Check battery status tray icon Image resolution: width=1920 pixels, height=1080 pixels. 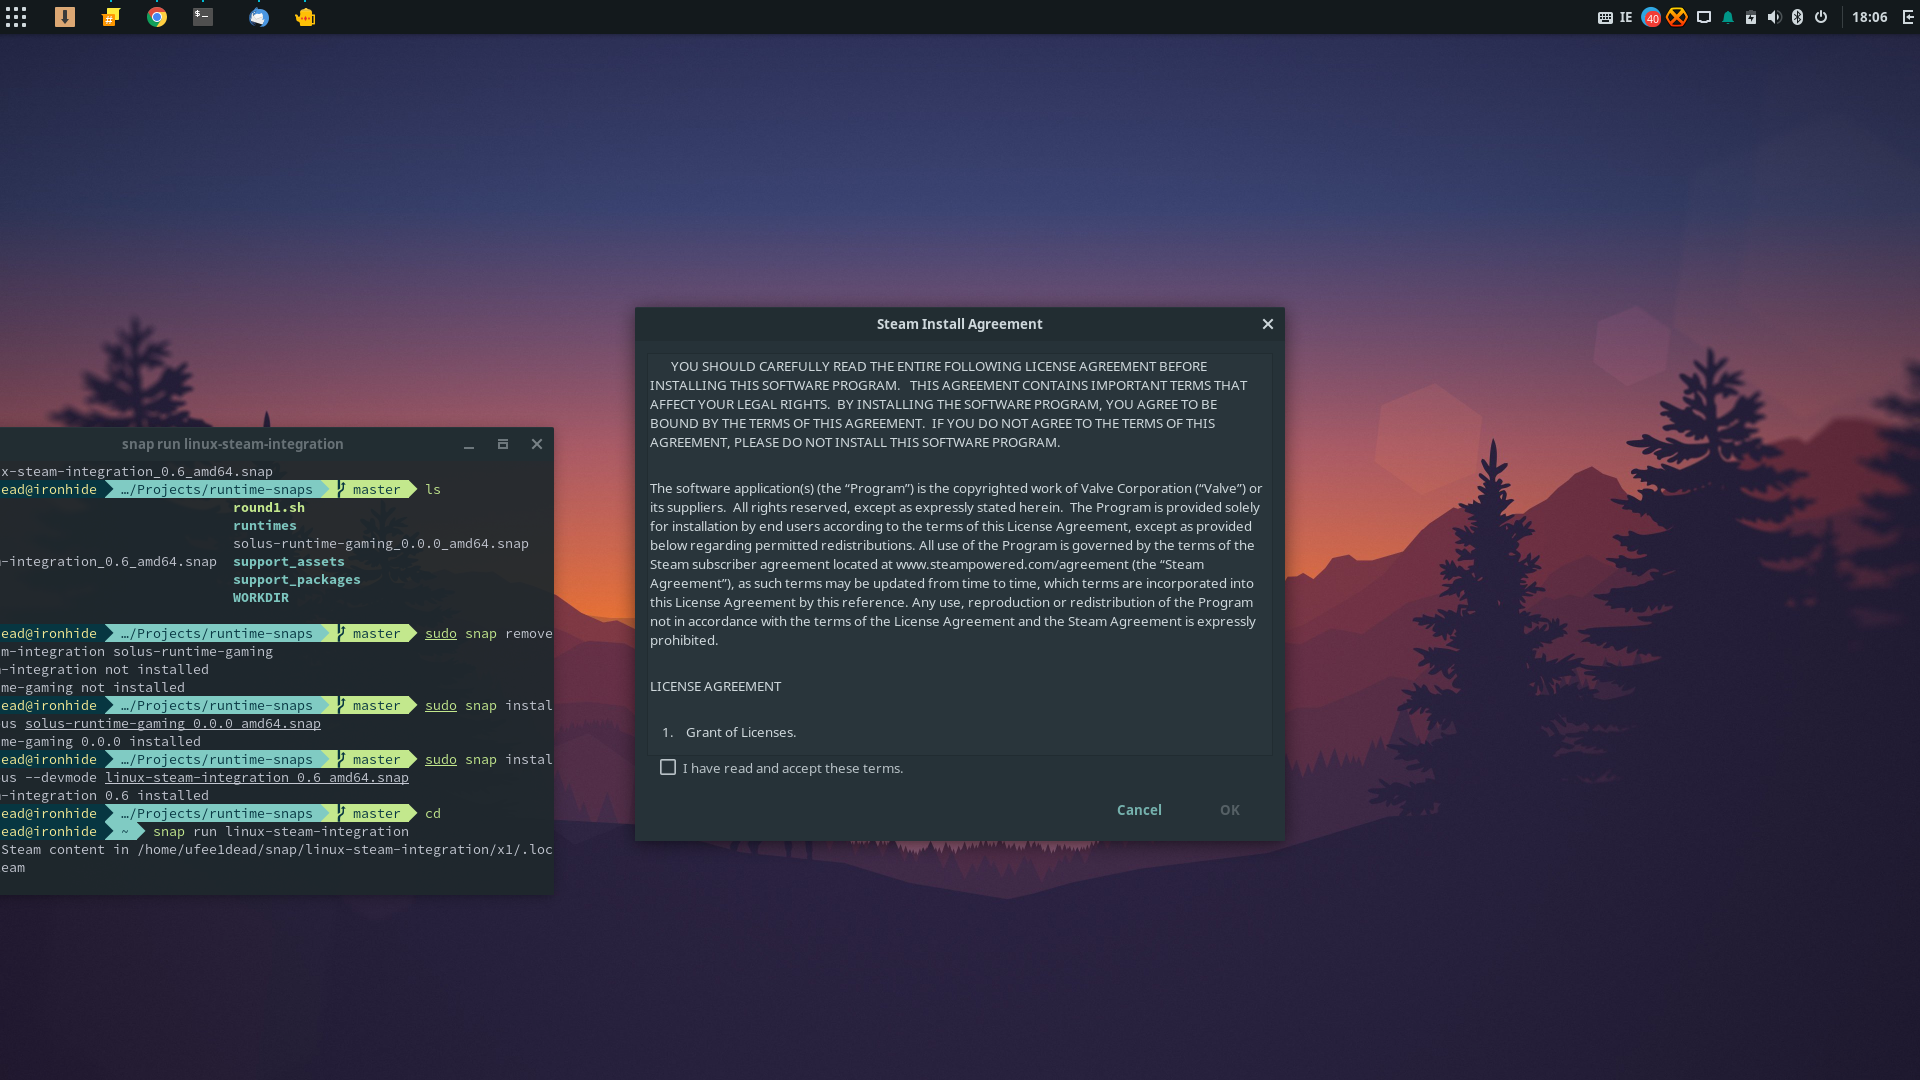click(x=1751, y=17)
